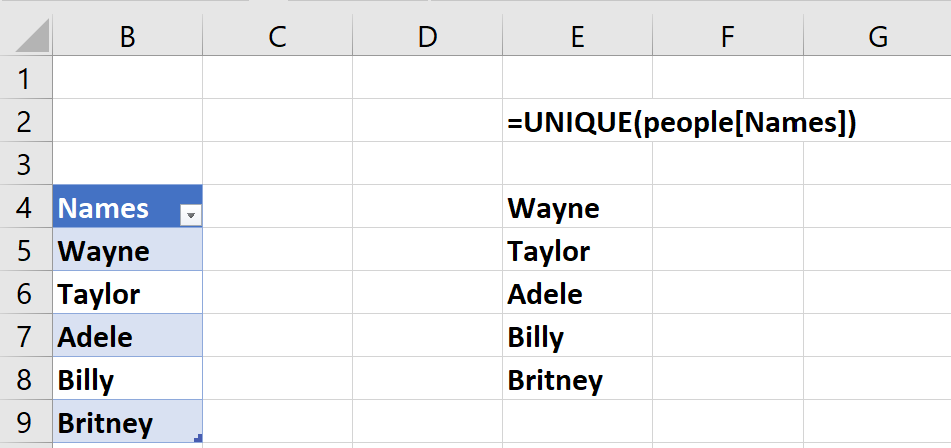Select column G header

coord(877,37)
